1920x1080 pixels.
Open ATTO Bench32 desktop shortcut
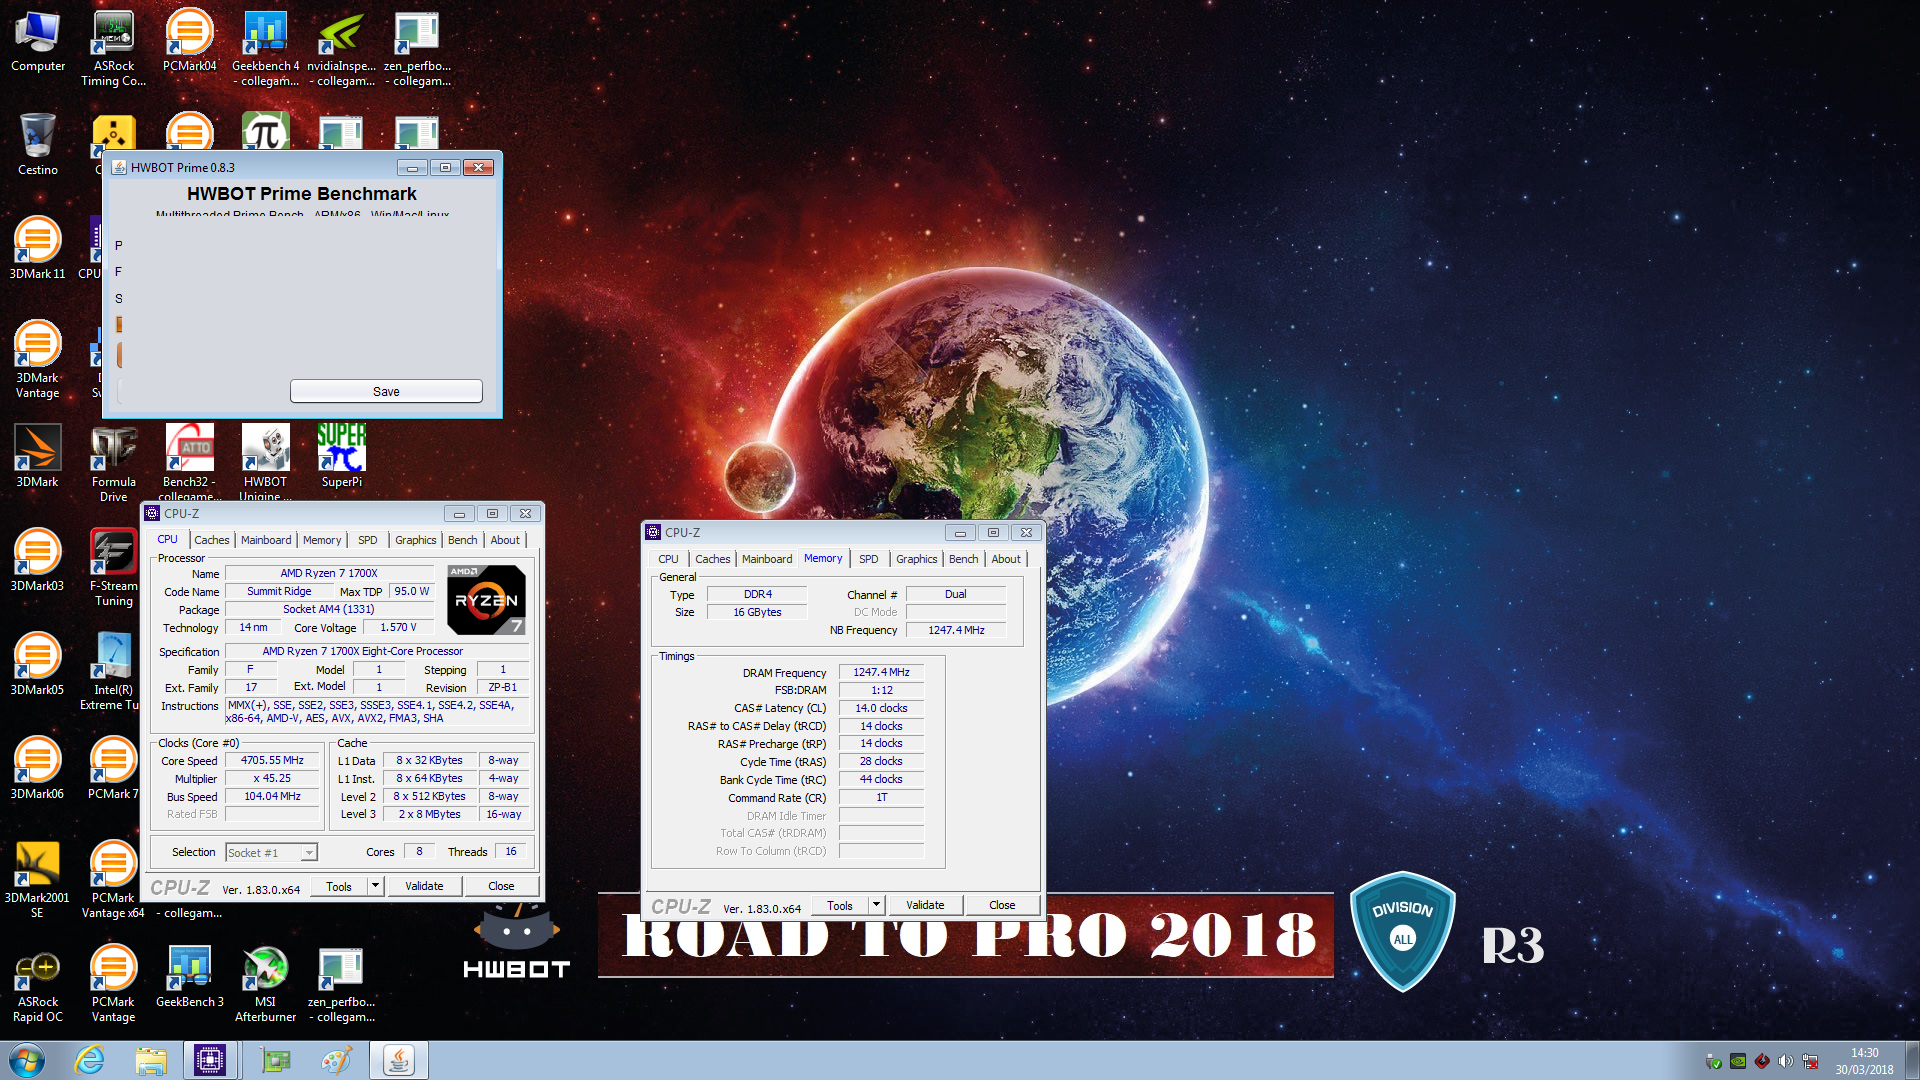pos(190,462)
